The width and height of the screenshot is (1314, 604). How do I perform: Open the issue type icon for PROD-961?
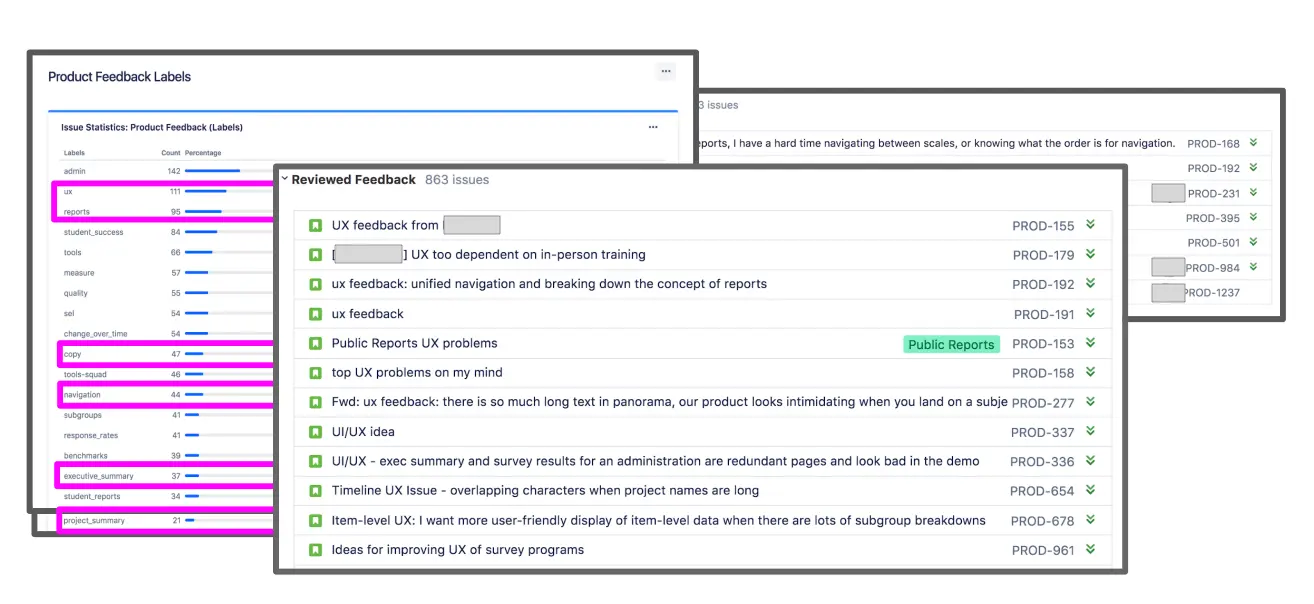(x=316, y=549)
